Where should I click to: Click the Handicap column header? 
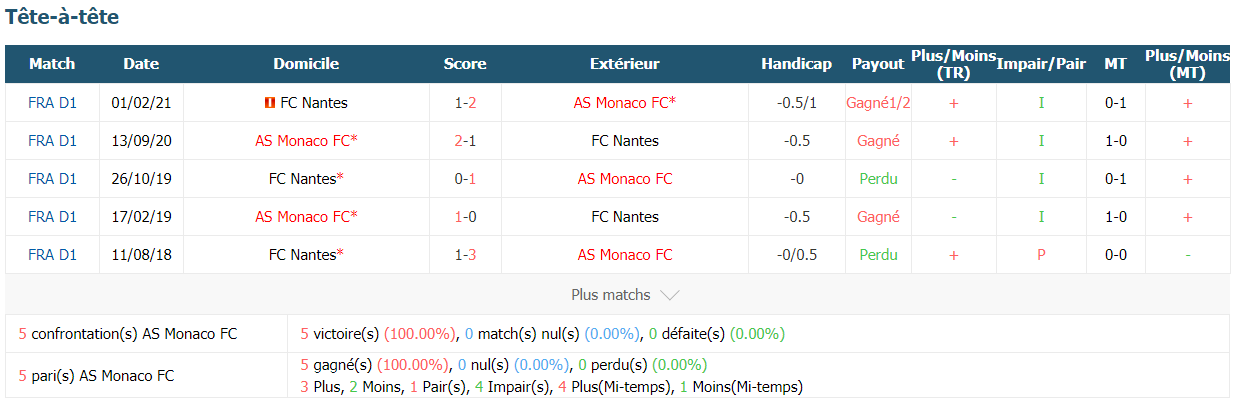[x=796, y=64]
